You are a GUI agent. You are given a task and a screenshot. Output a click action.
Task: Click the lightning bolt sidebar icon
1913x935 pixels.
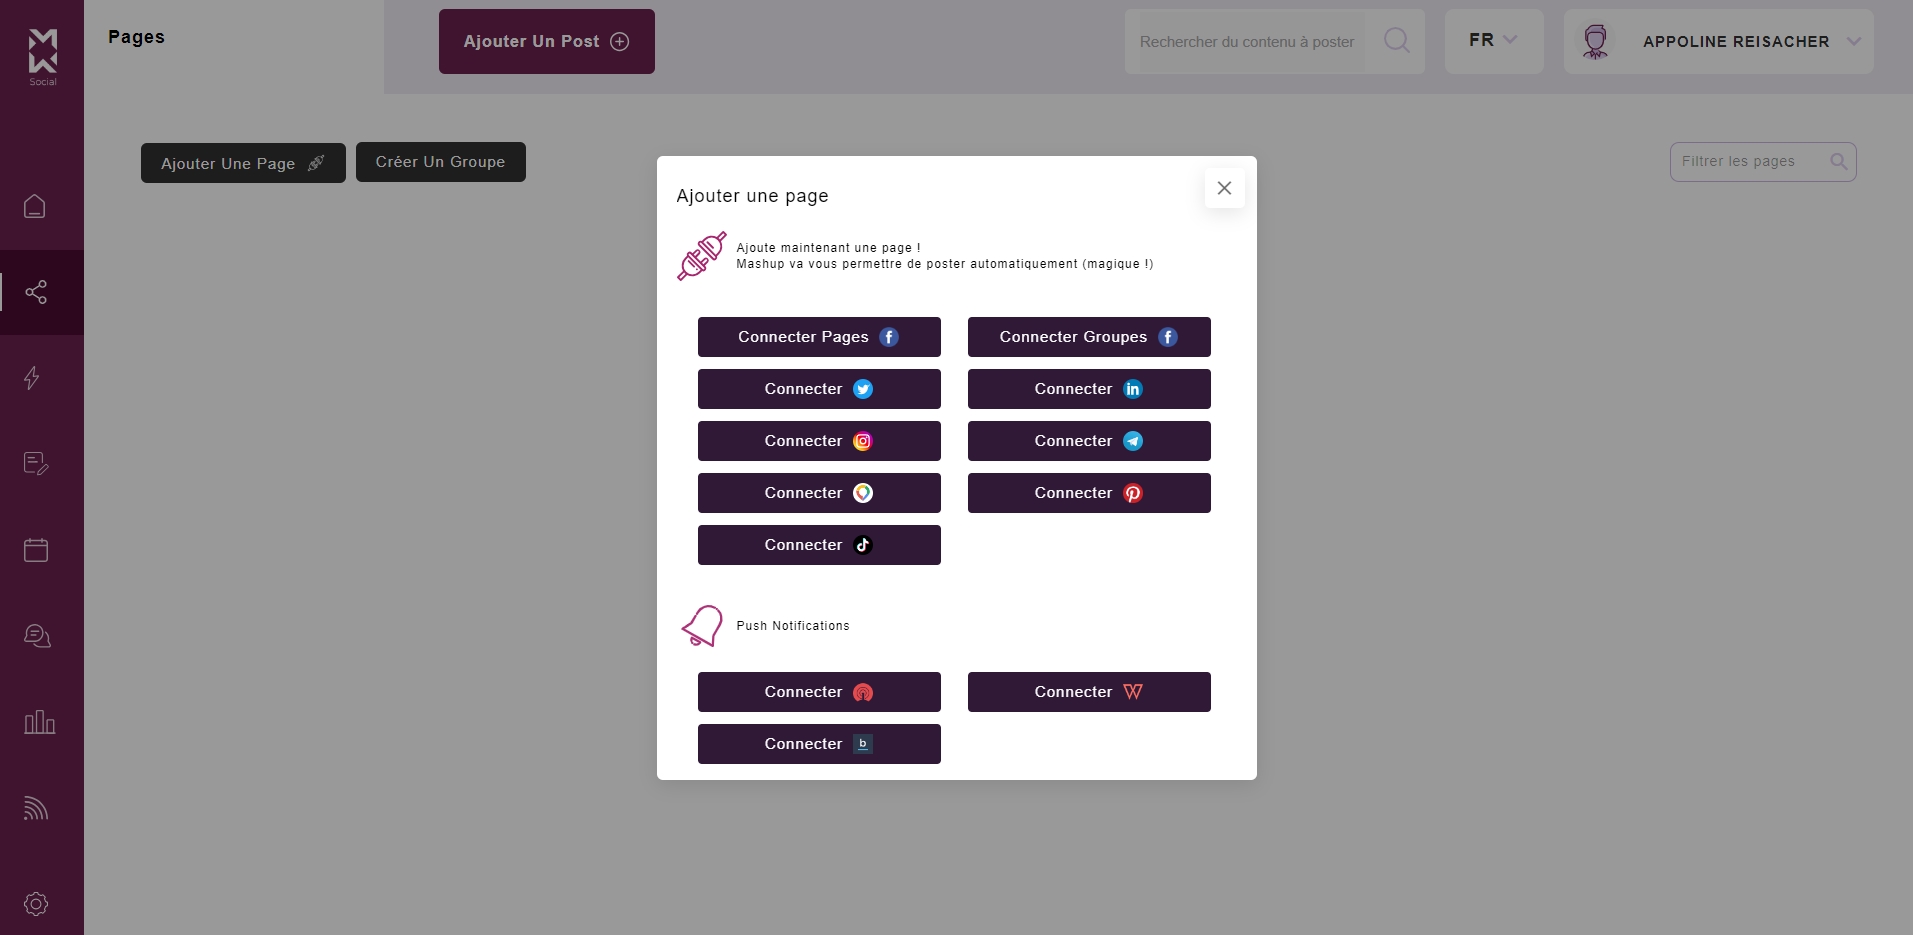click(33, 378)
